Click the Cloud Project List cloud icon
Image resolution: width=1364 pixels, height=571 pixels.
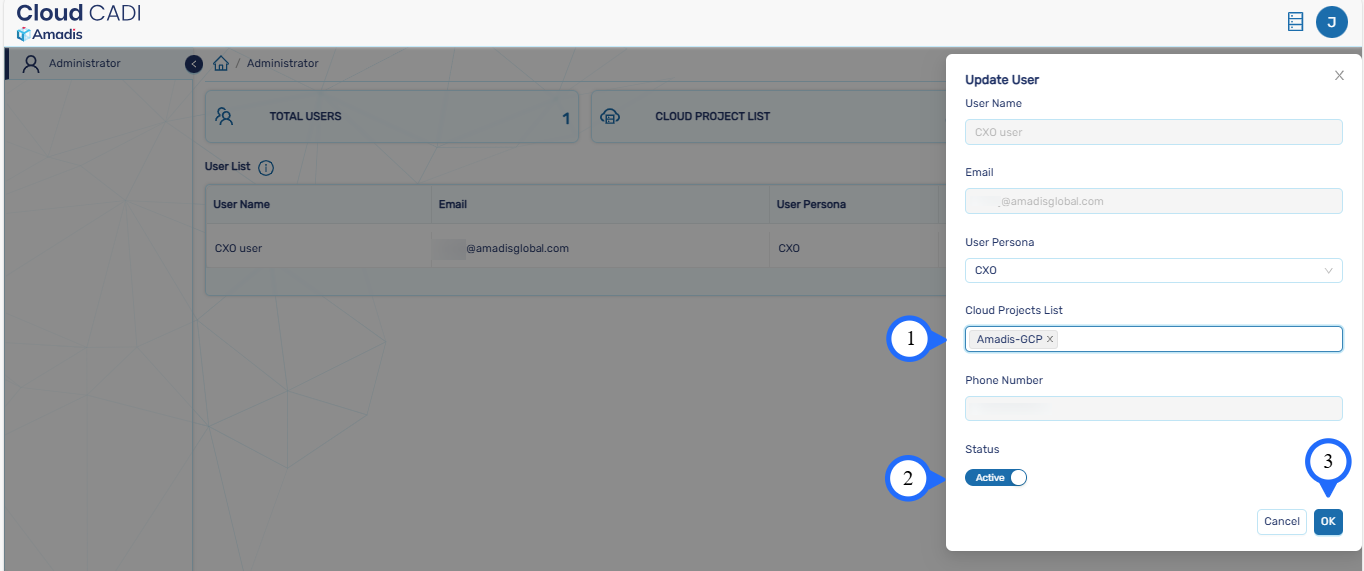[610, 117]
